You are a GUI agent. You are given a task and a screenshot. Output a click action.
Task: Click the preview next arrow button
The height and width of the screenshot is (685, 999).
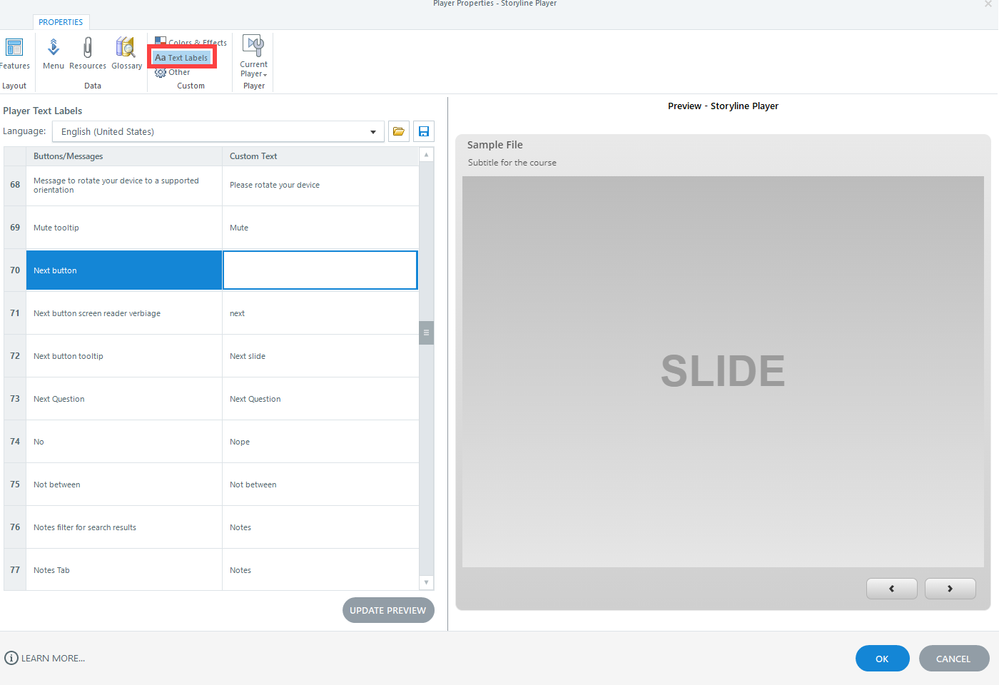point(950,589)
